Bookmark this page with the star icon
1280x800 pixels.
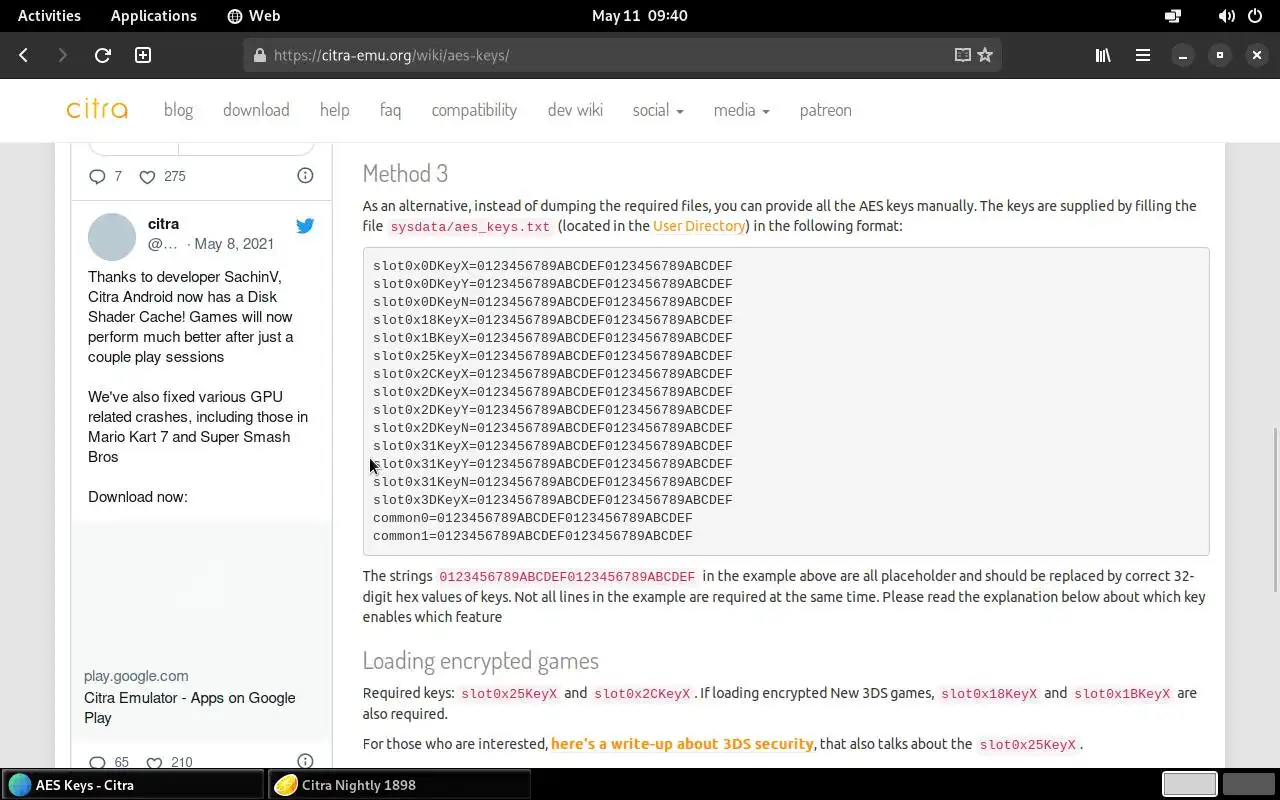(x=985, y=55)
